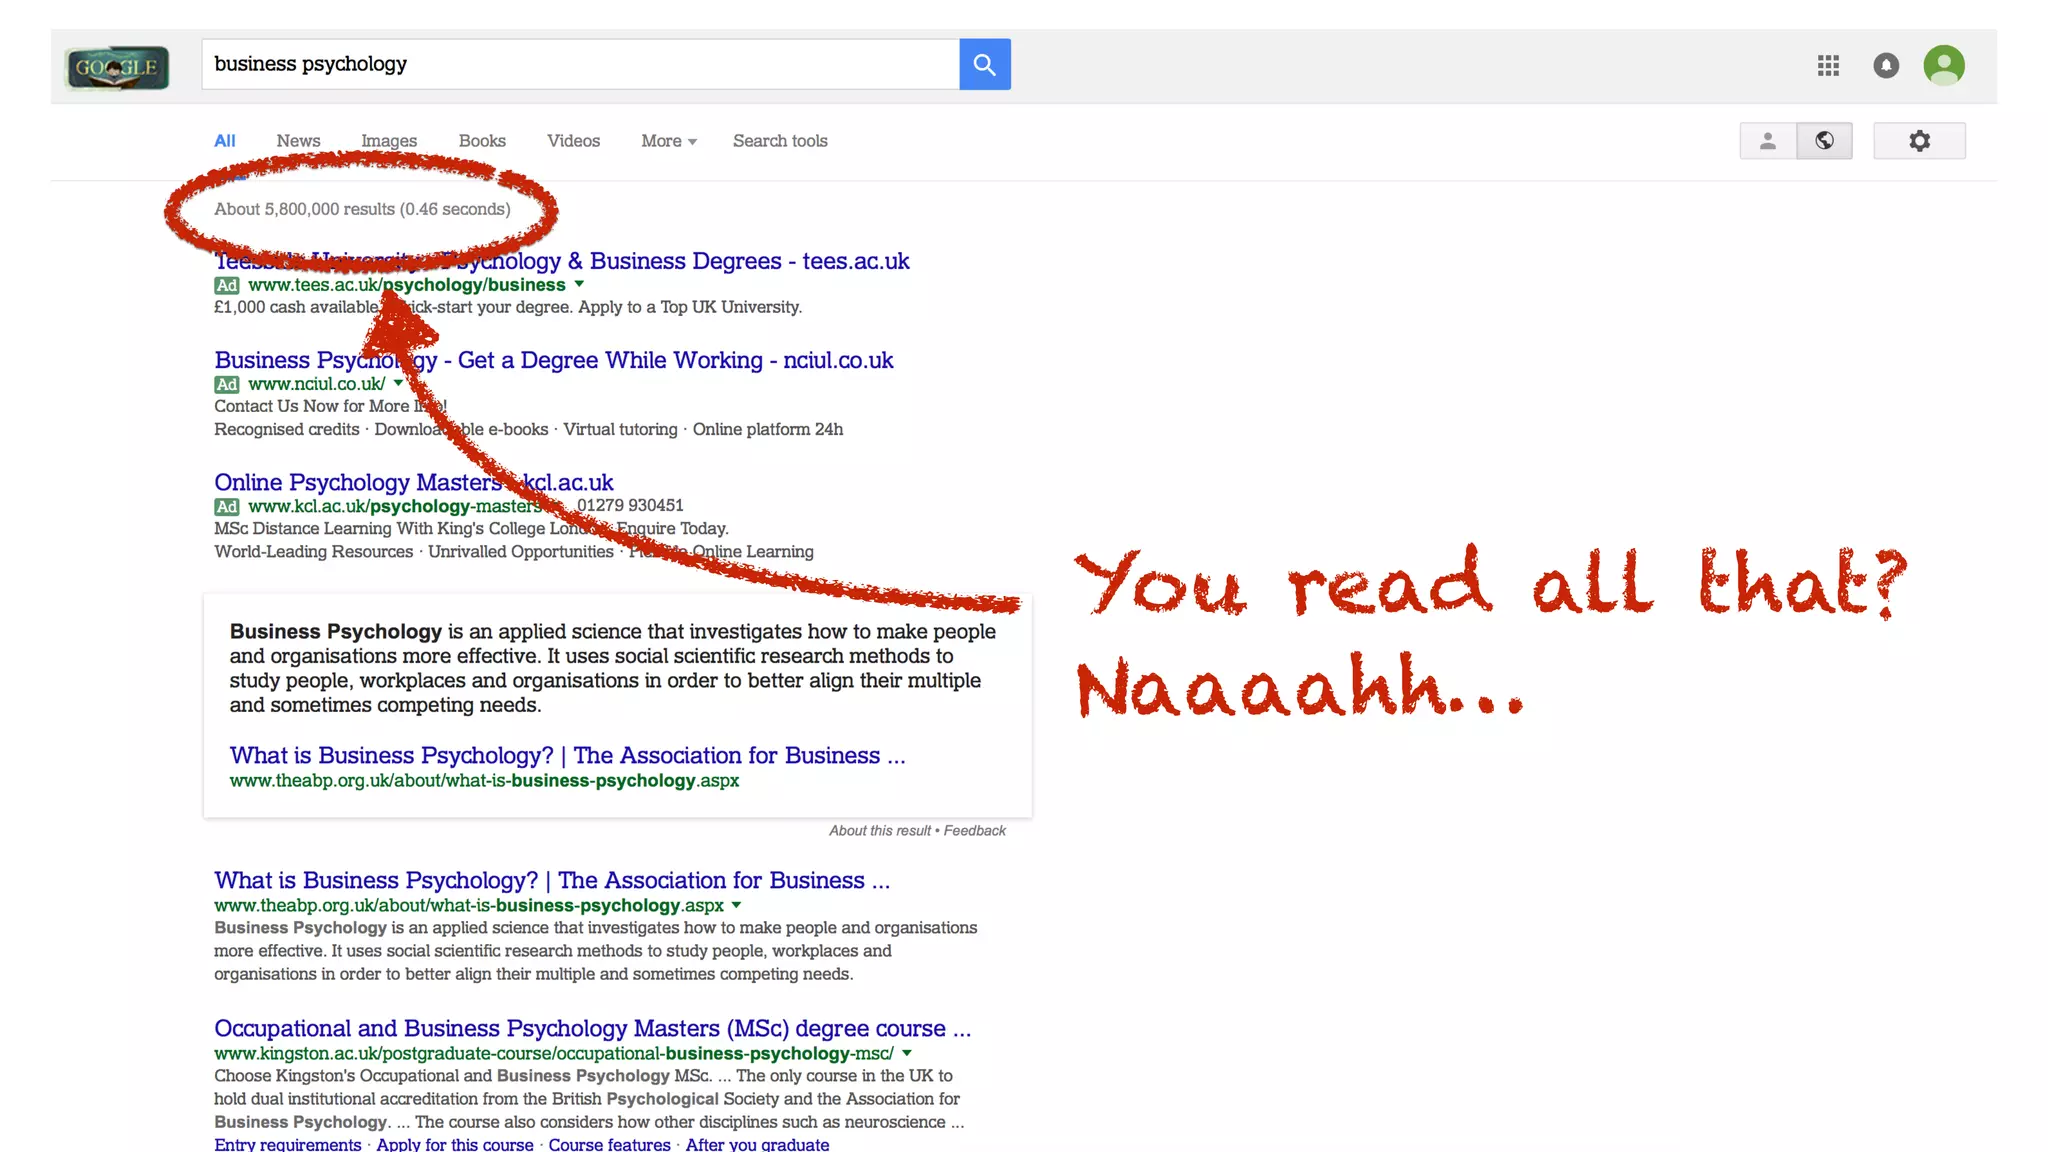Open Business Psychology Get a Degree ad link
The width and height of the screenshot is (2048, 1152).
tap(553, 360)
